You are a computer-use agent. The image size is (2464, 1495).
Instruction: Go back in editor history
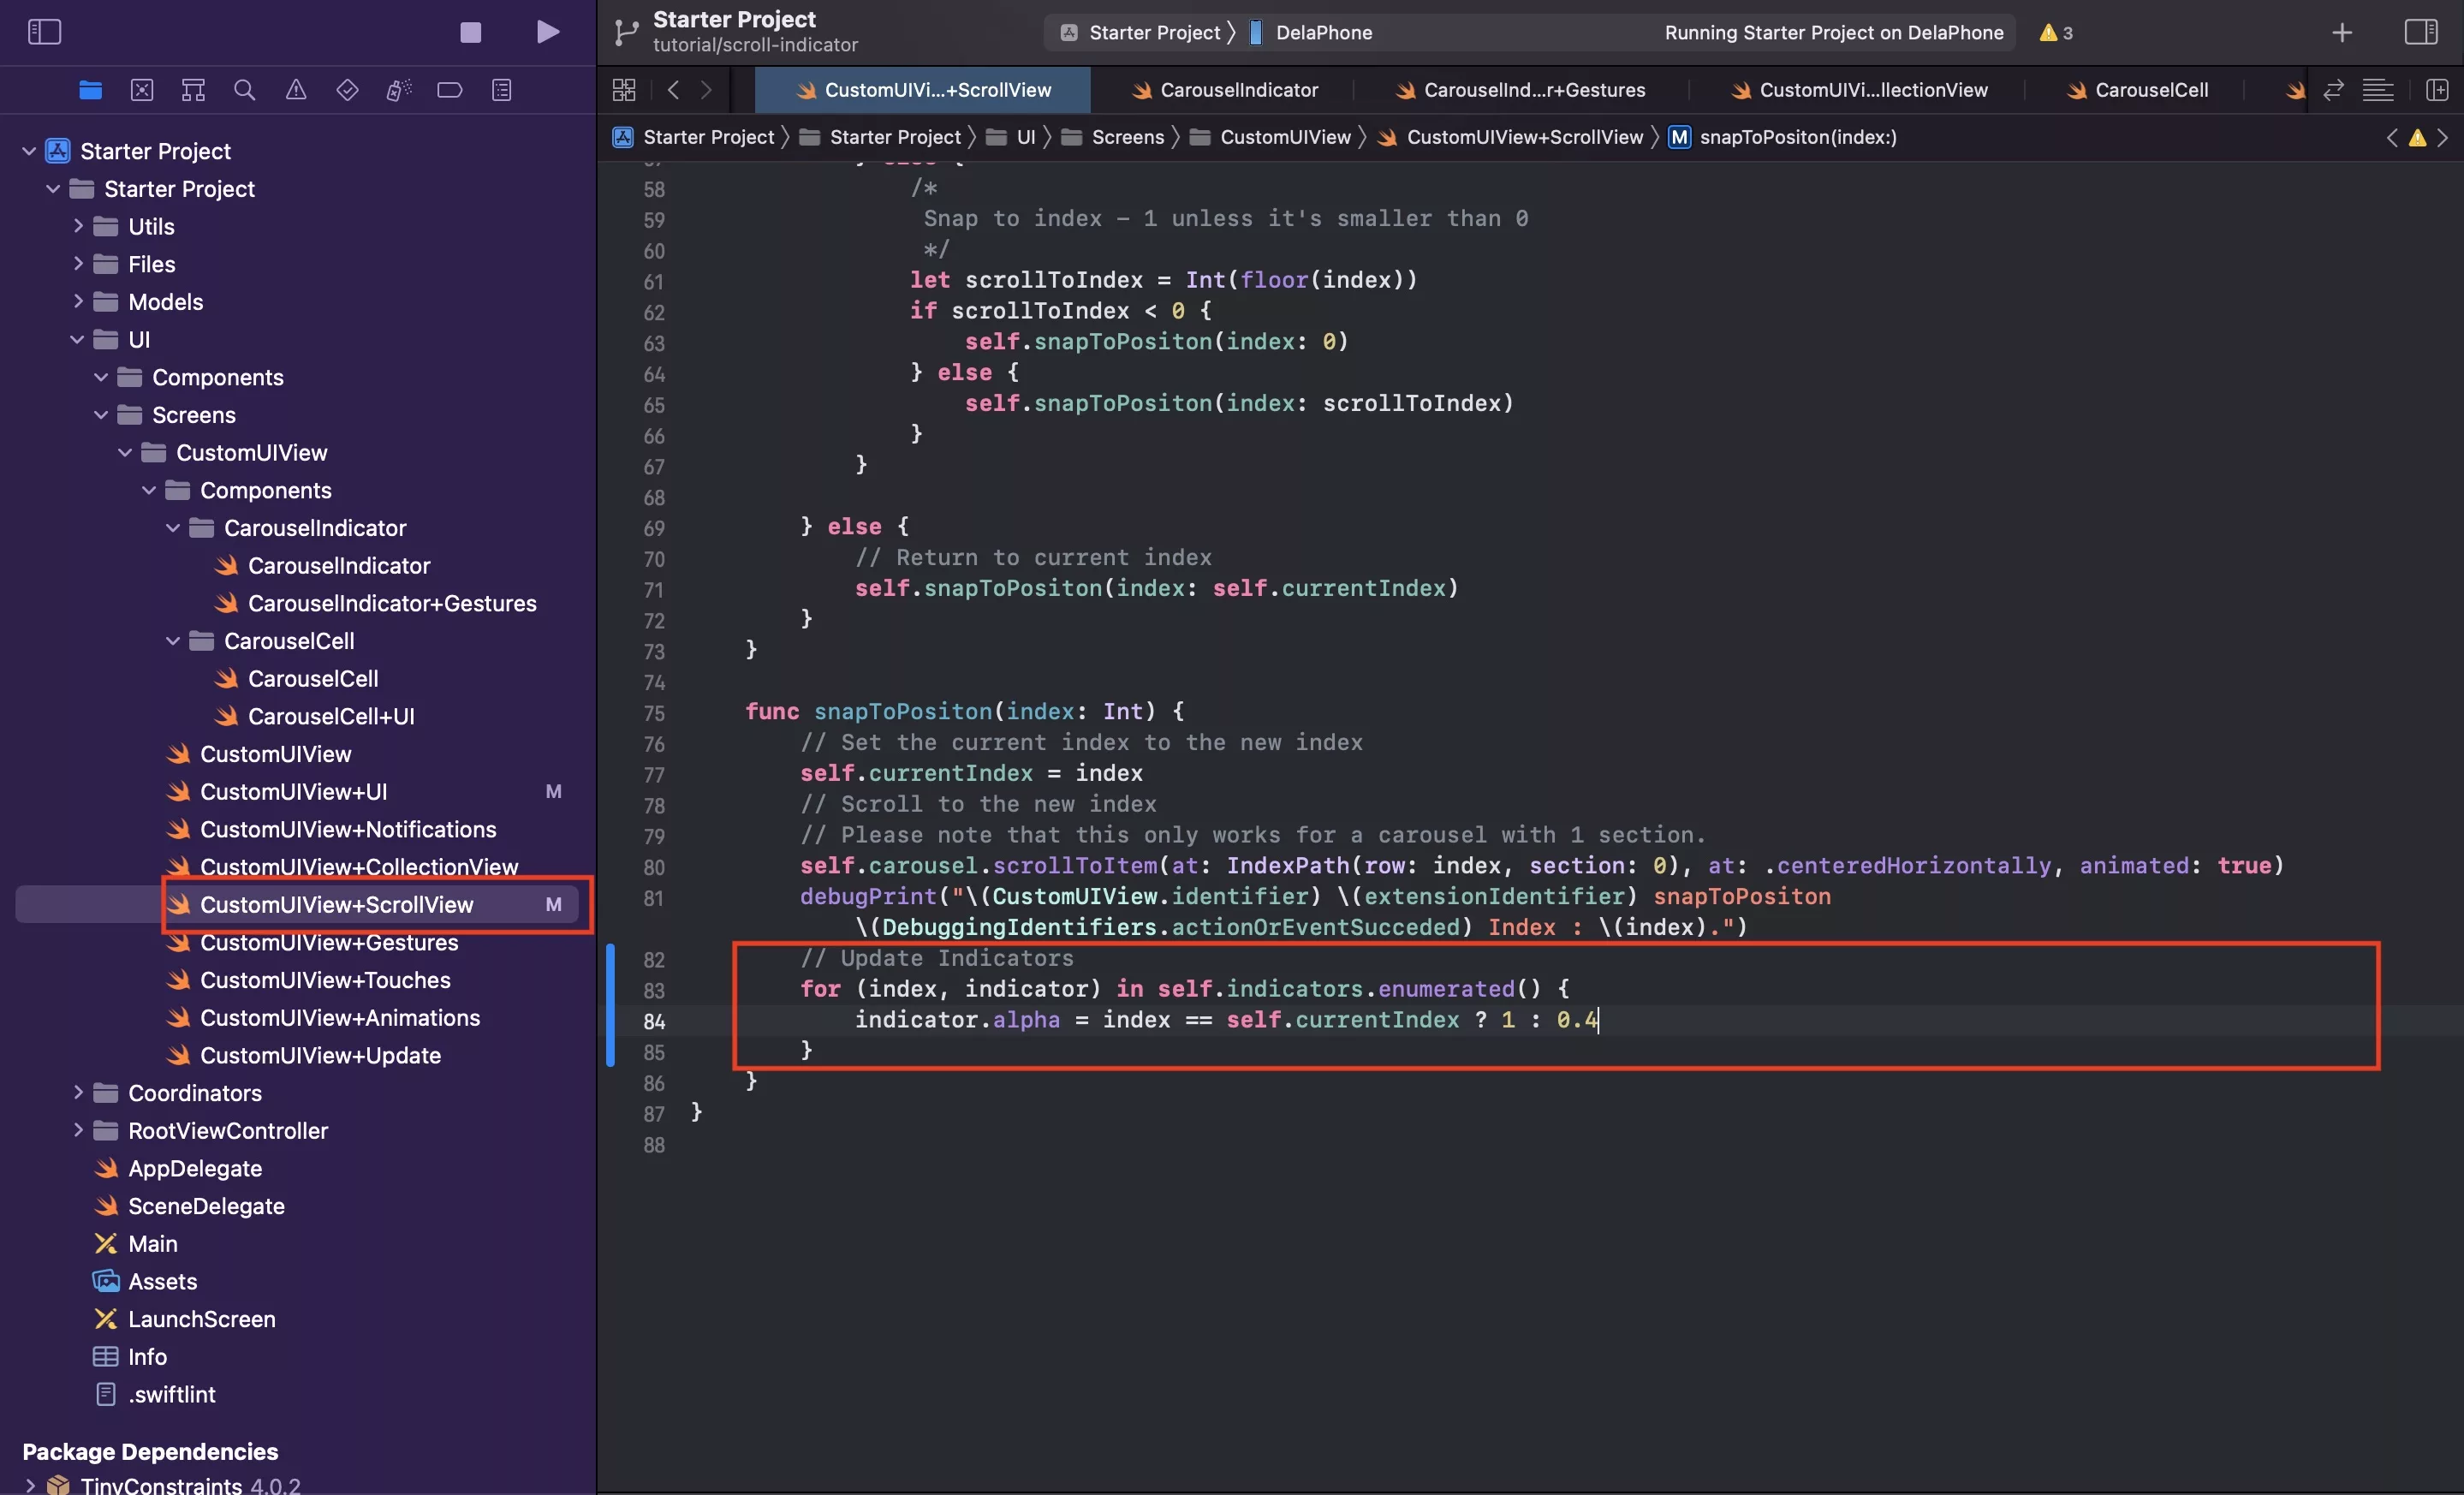point(673,90)
